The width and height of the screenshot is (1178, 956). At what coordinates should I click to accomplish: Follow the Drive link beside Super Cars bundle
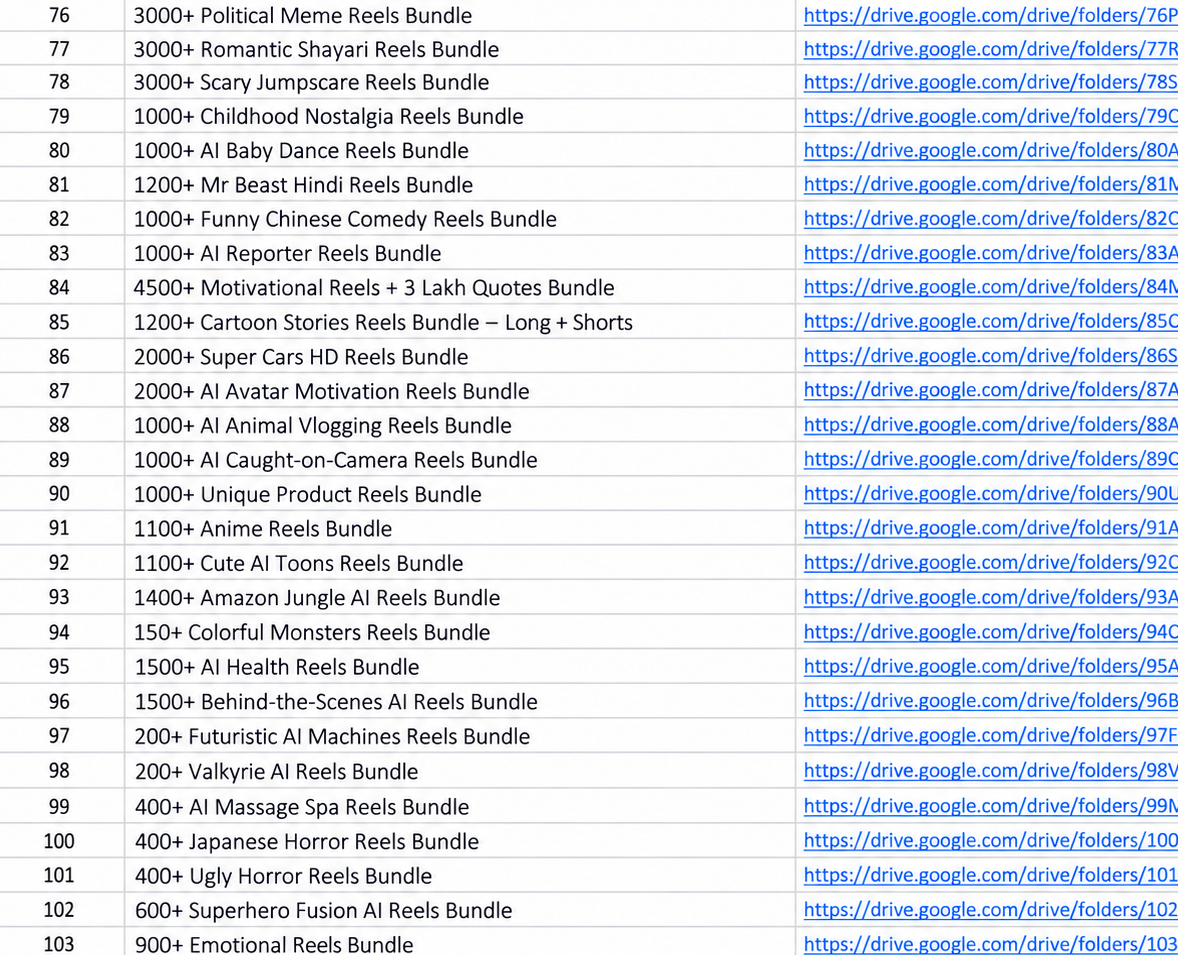click(x=990, y=356)
